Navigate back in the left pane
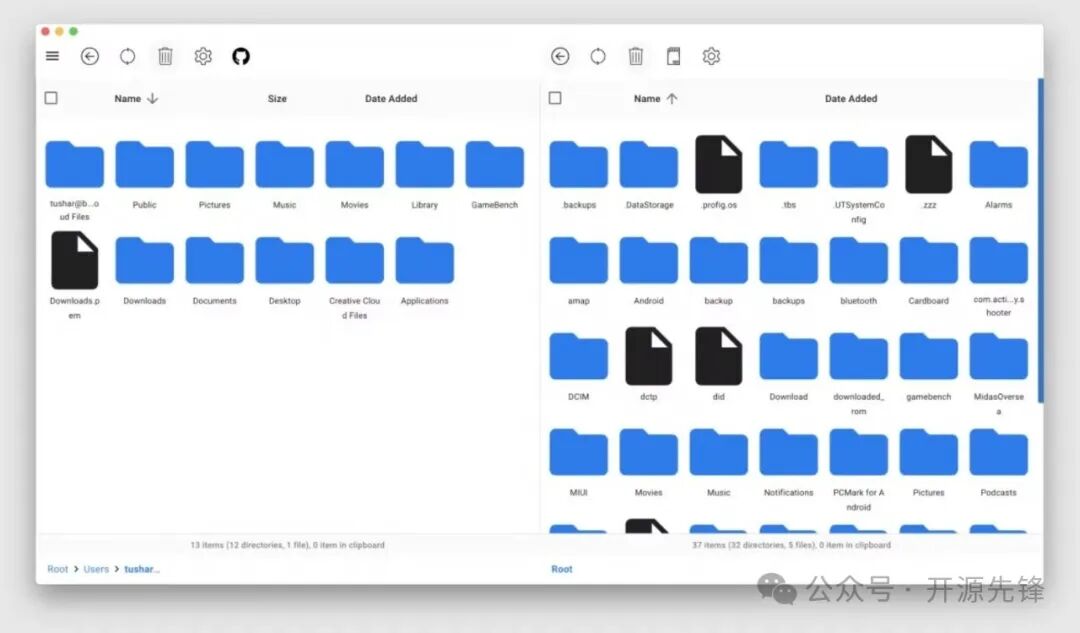This screenshot has height=633, width=1080. 89,56
